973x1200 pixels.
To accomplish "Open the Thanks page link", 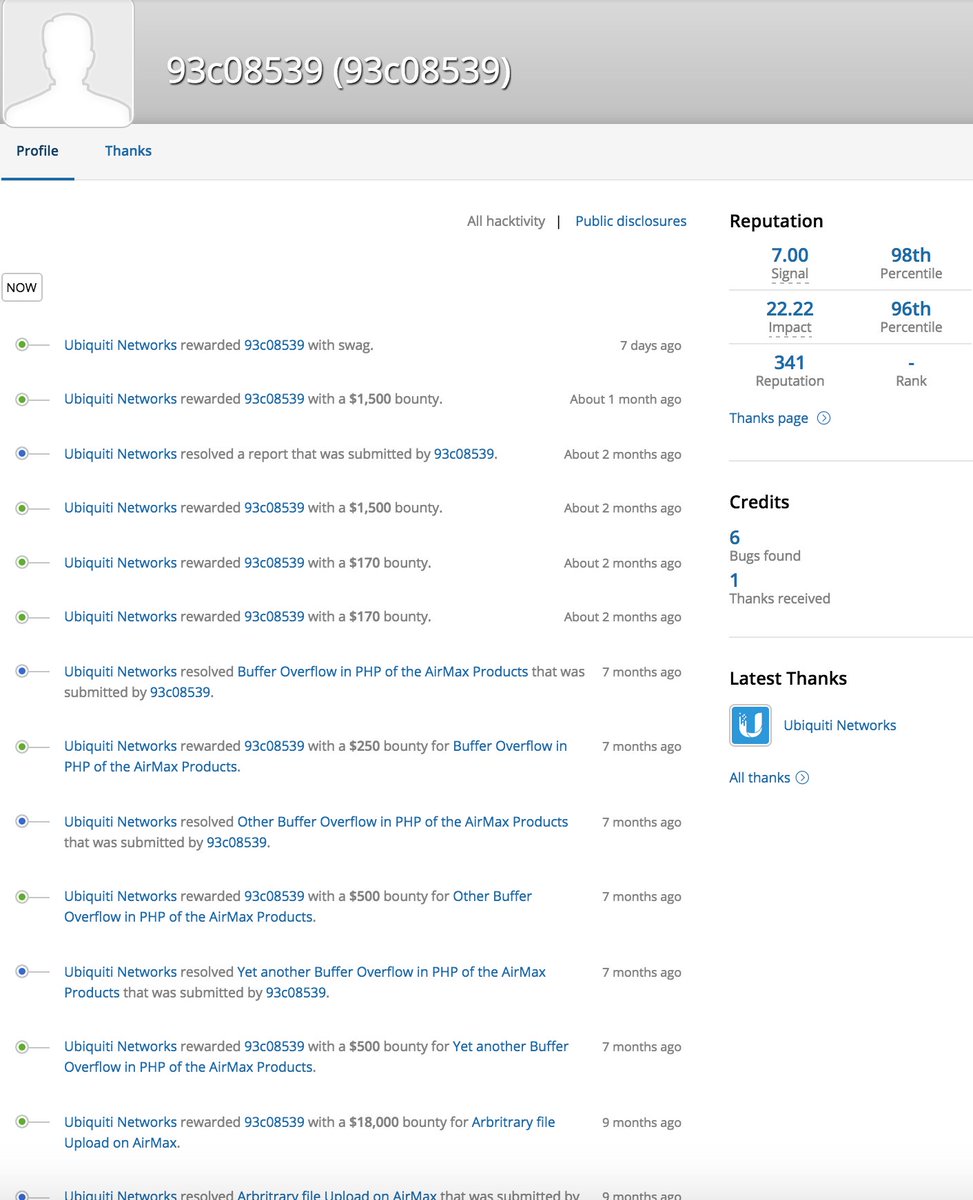I will click(x=768, y=418).
